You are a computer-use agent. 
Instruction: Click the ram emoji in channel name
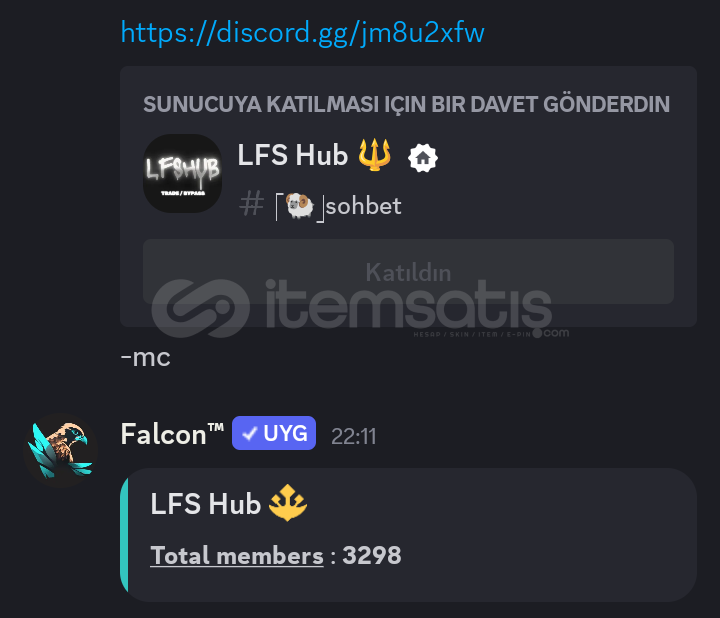click(x=300, y=205)
